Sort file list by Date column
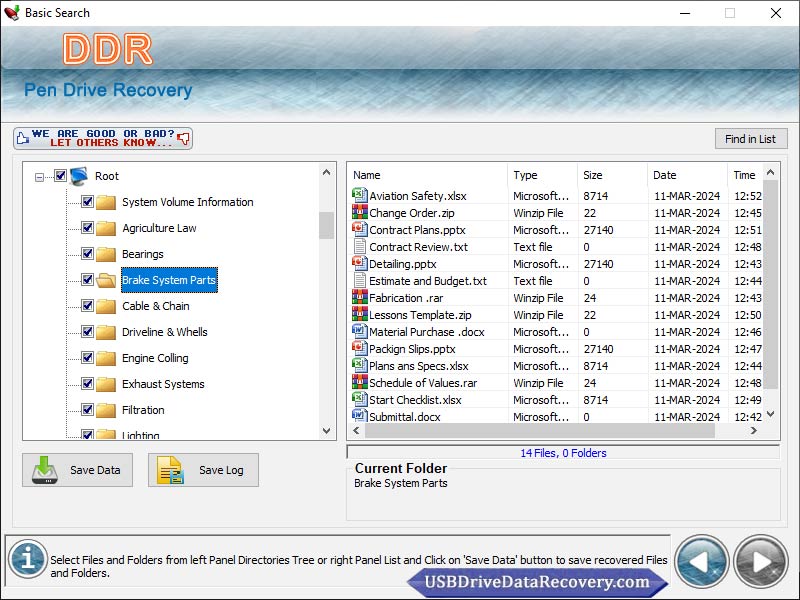Image resolution: width=800 pixels, height=600 pixels. coord(688,175)
